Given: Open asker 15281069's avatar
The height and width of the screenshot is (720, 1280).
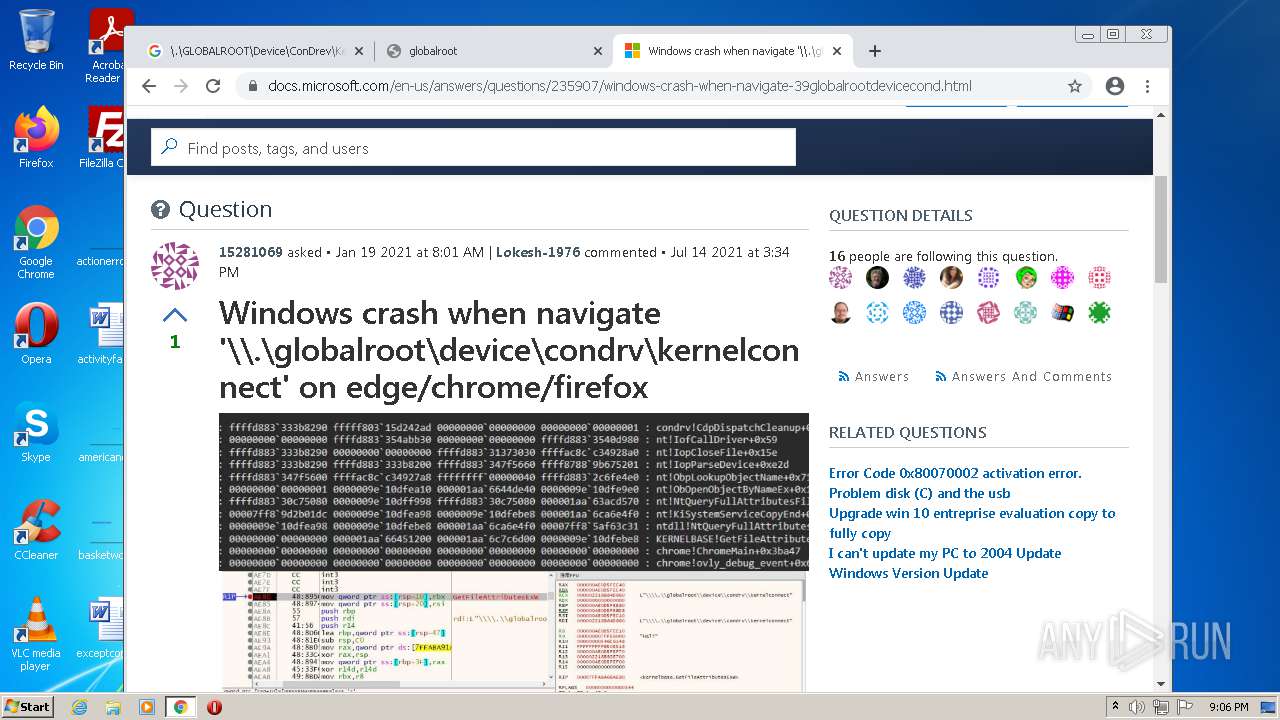Looking at the screenshot, I should (x=174, y=266).
